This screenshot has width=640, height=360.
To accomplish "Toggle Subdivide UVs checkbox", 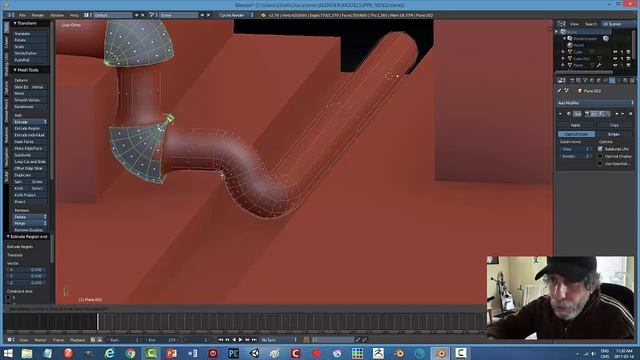I will click(x=600, y=149).
